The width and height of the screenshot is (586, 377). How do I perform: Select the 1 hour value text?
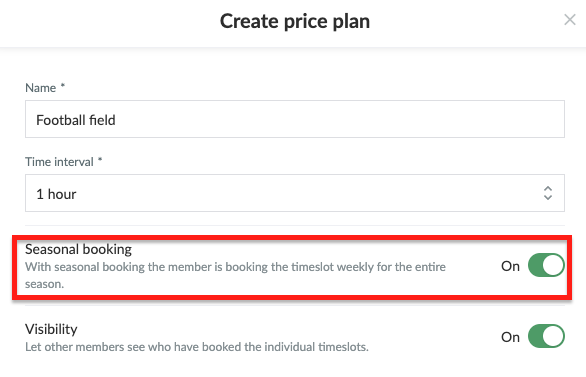(56, 194)
